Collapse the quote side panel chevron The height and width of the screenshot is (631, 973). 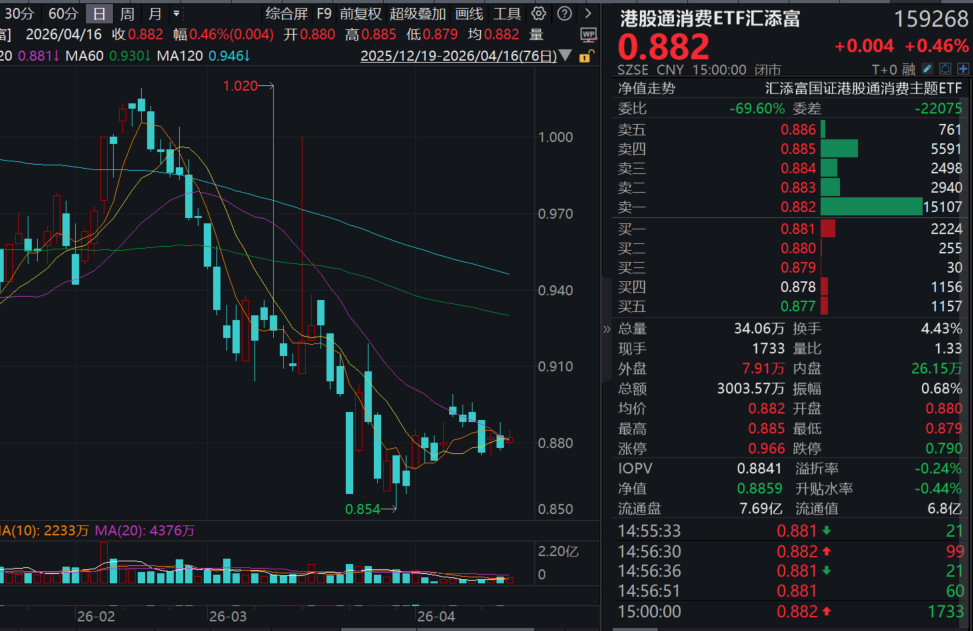tap(606, 328)
